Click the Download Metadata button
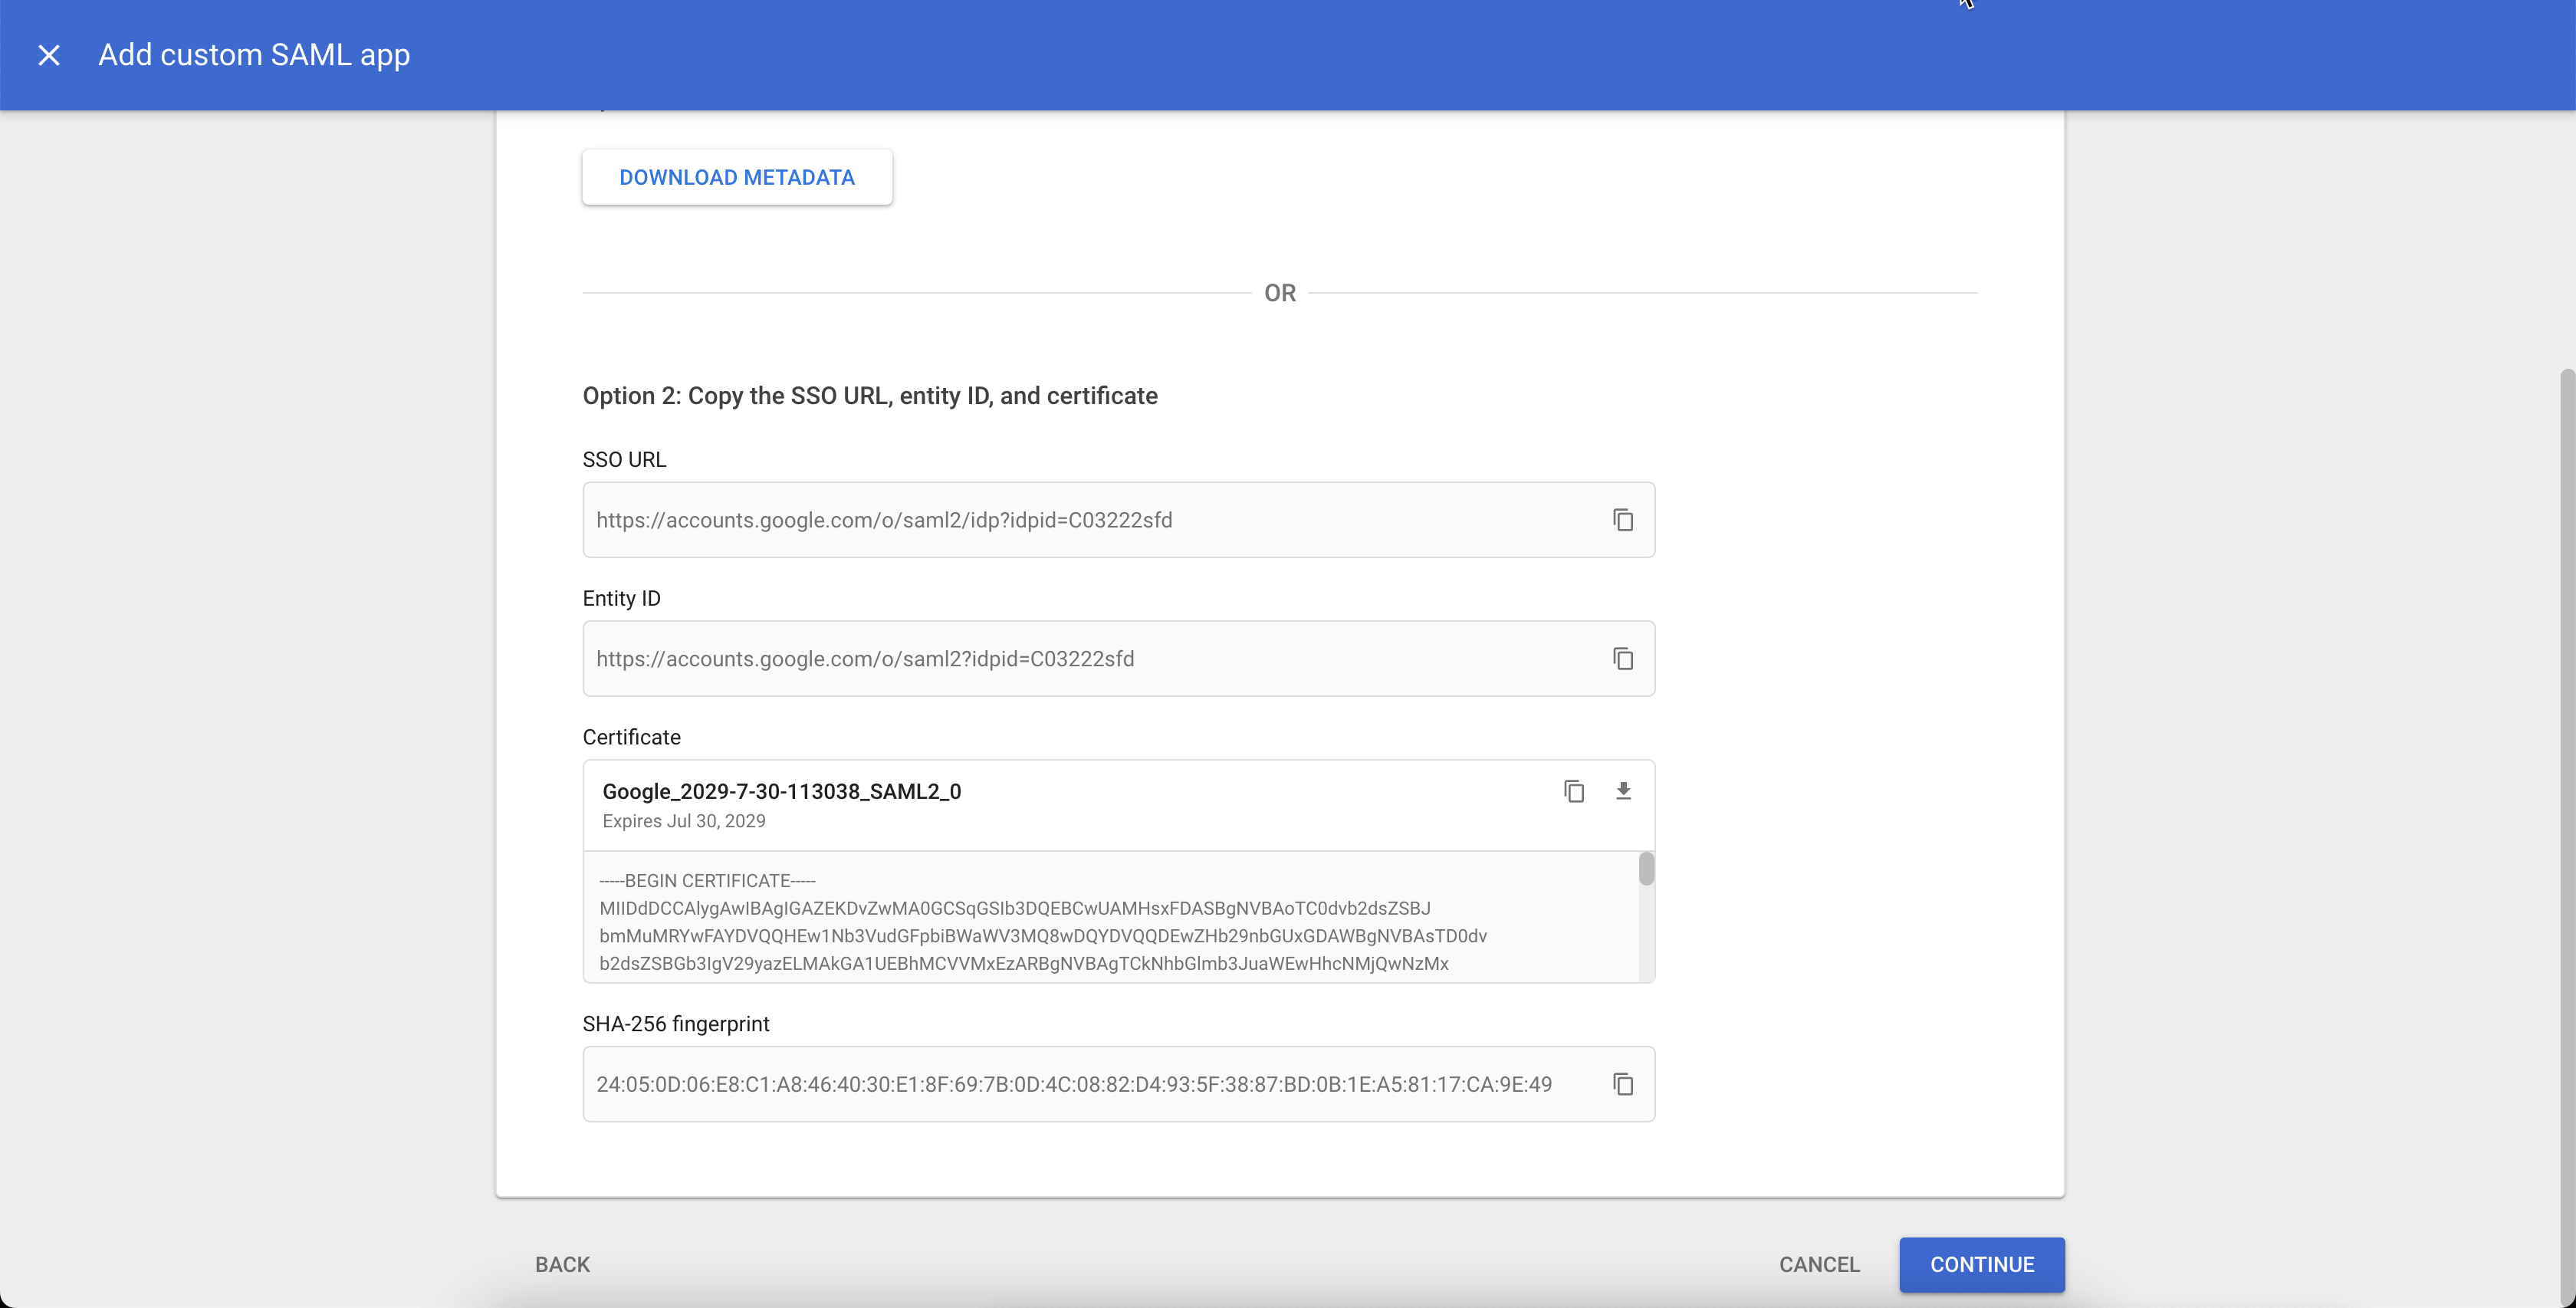The height and width of the screenshot is (1308, 2576). (x=737, y=177)
